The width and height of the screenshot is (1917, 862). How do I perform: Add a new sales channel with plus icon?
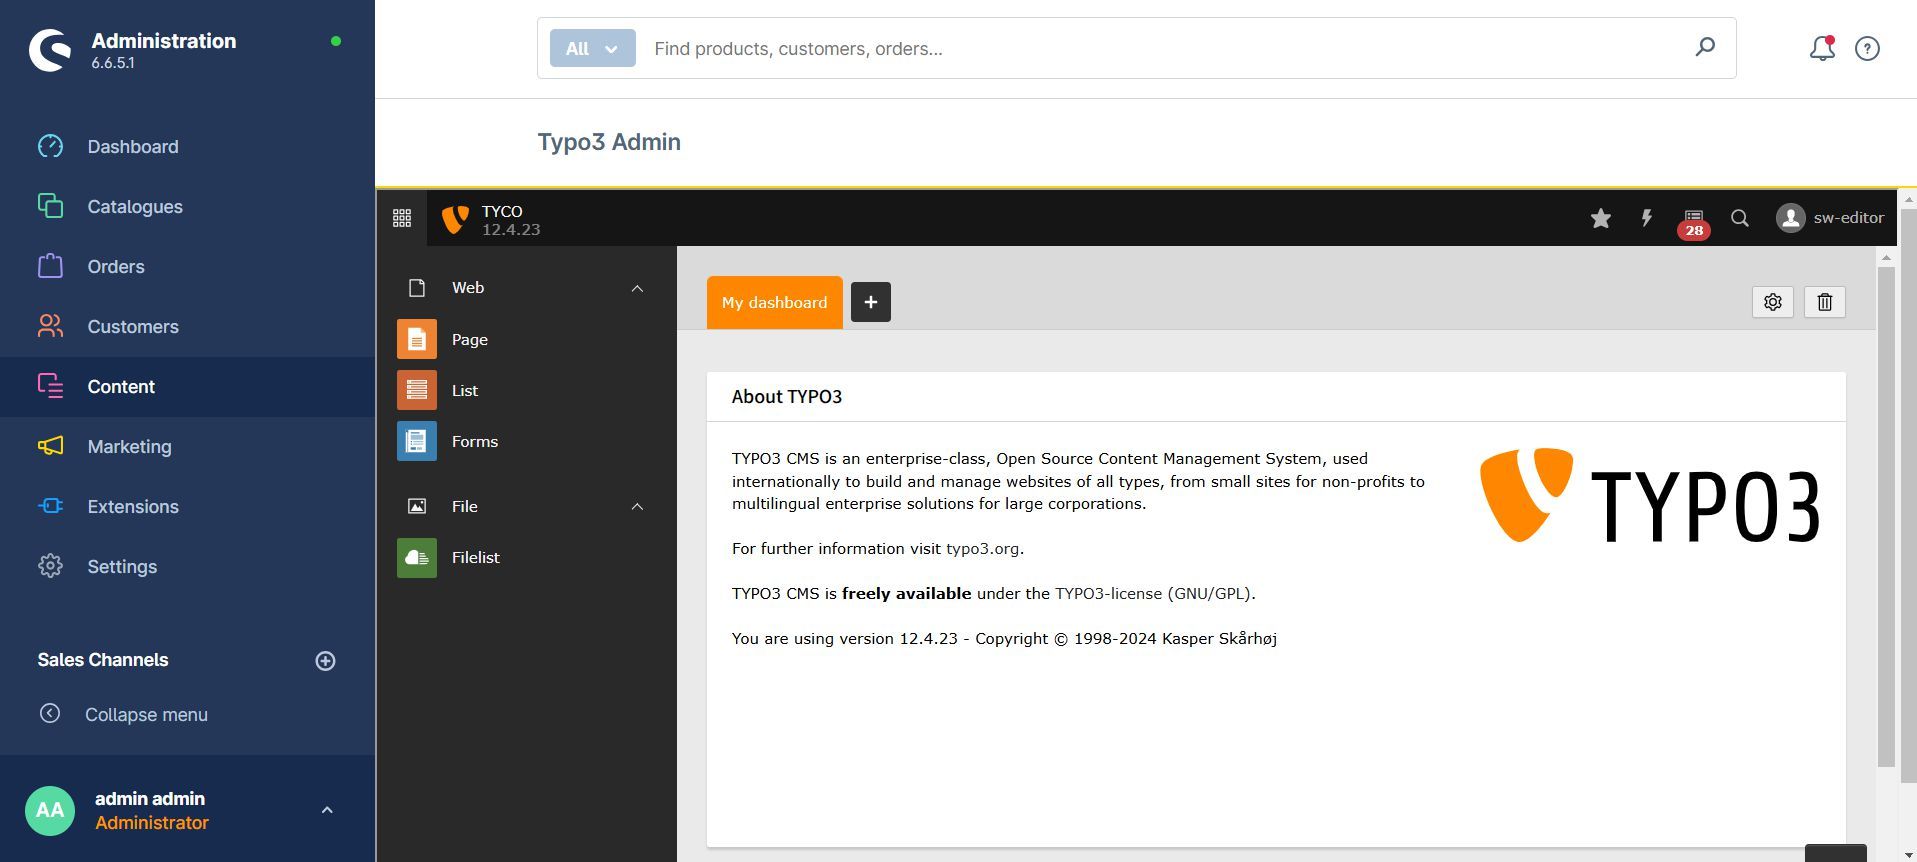[325, 661]
